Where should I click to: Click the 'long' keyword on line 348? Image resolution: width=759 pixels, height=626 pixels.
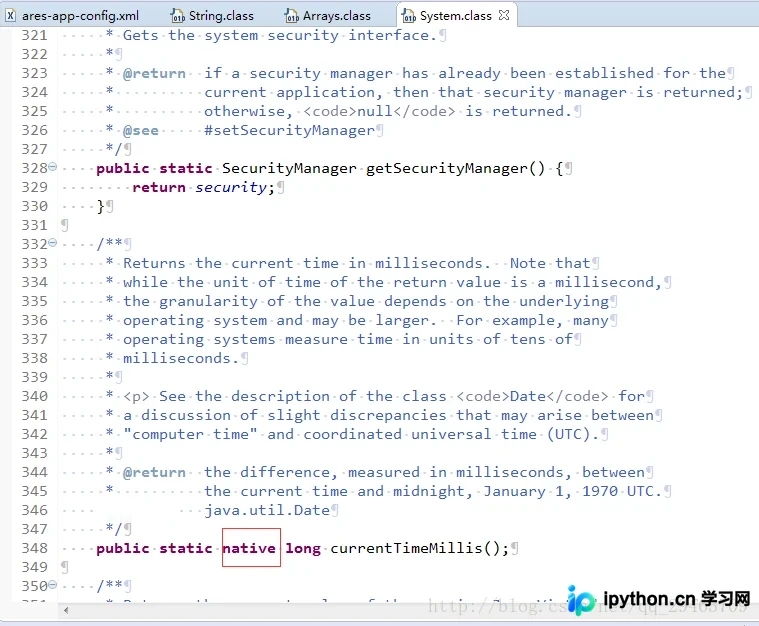[303, 549]
